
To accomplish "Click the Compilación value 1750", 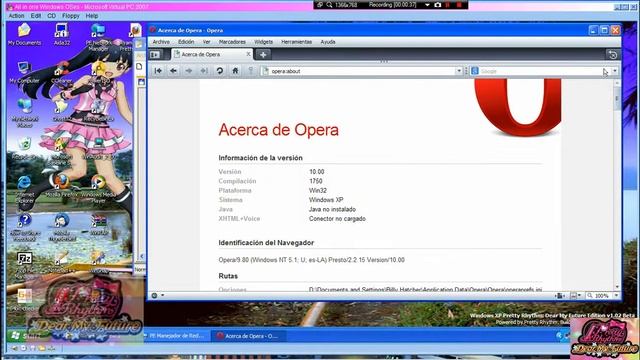I will 316,181.
